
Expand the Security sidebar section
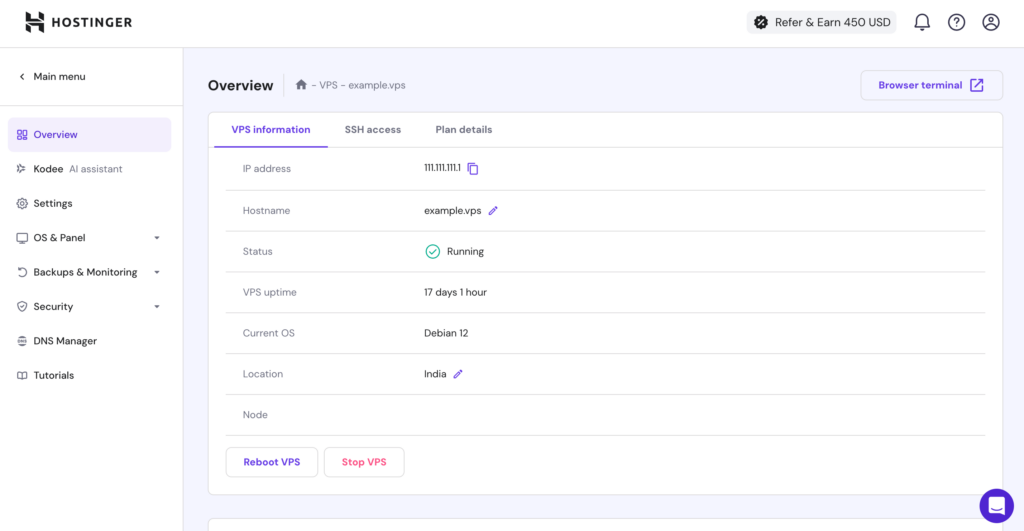89,307
